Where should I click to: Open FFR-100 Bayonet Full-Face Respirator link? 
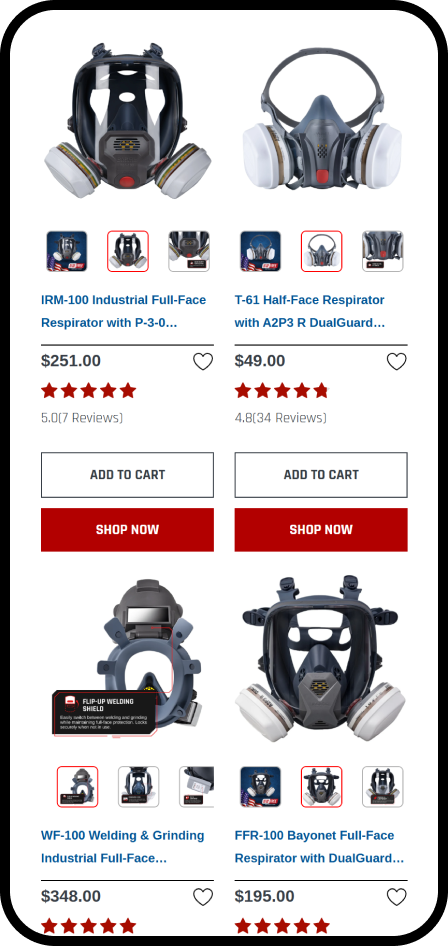pos(319,846)
